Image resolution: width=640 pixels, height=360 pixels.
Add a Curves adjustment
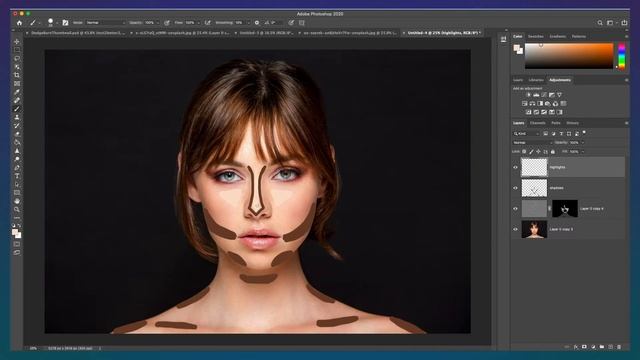pos(544,95)
